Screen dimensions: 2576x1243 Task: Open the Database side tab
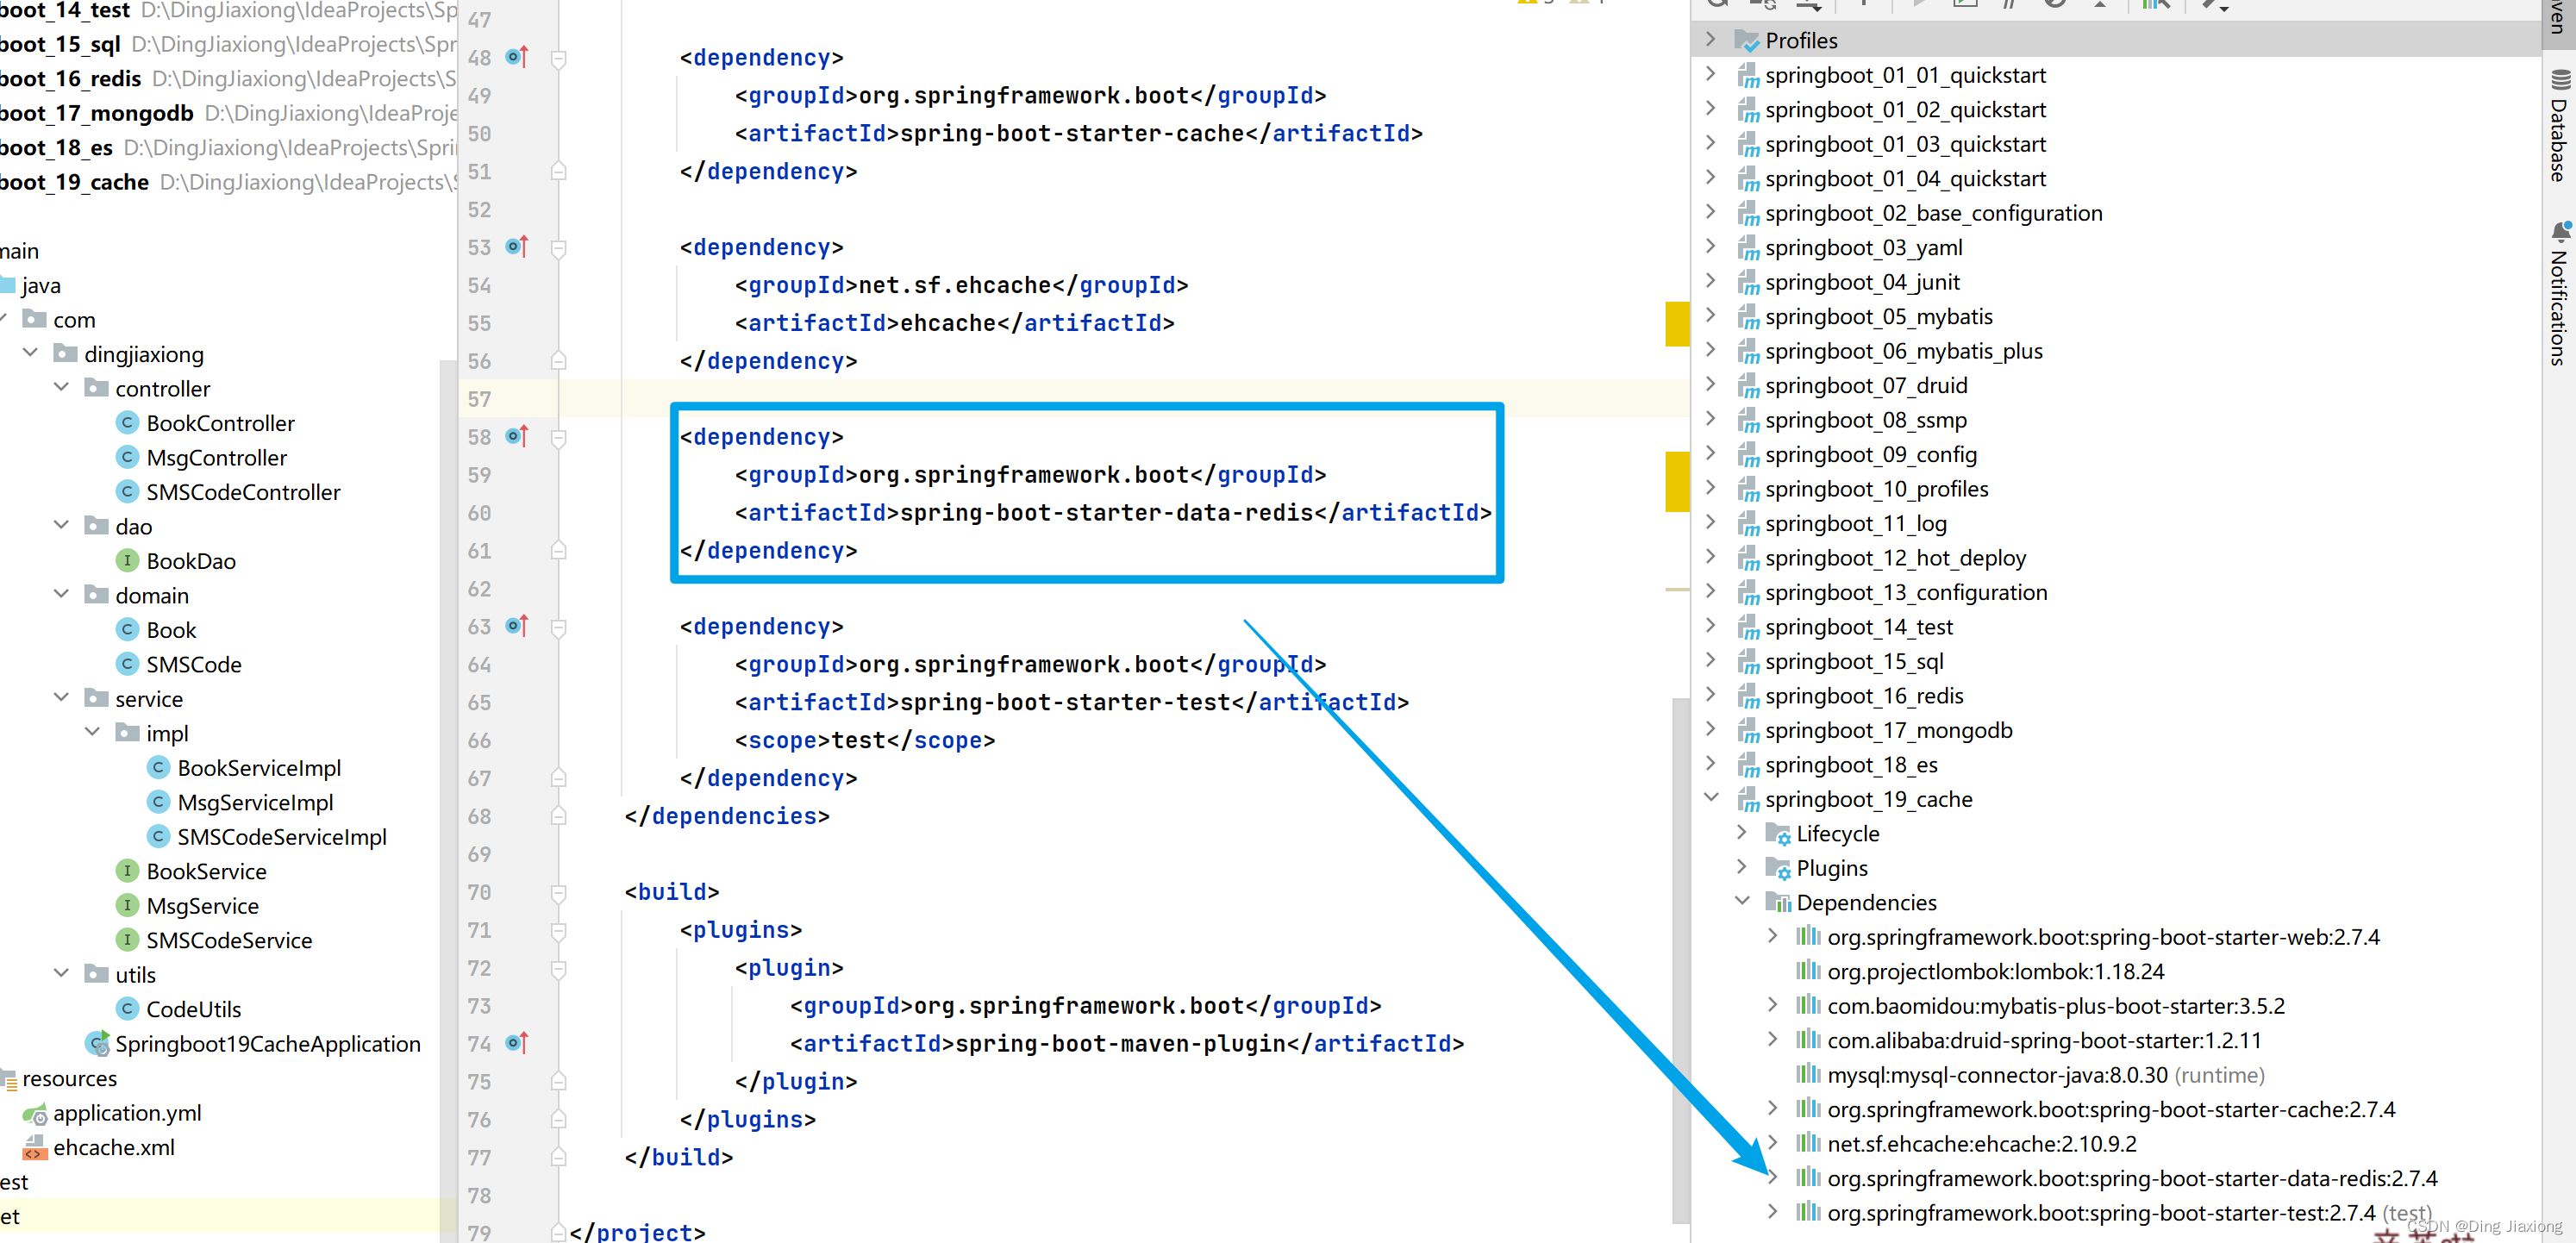coord(2558,140)
